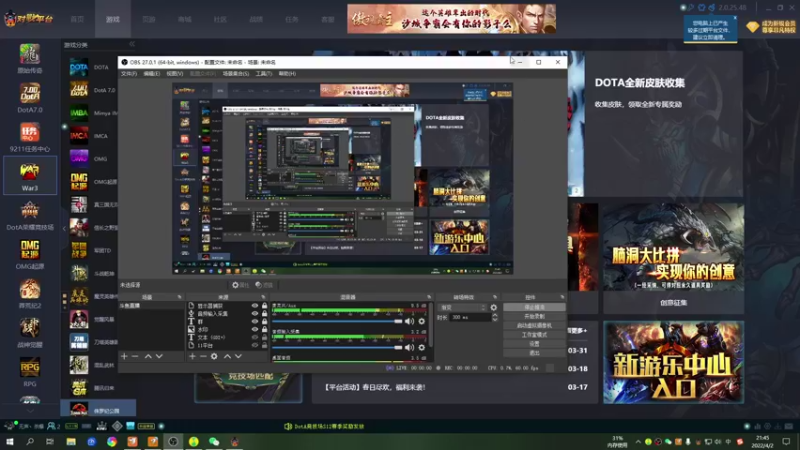Show hidden system tray icons

point(638,442)
